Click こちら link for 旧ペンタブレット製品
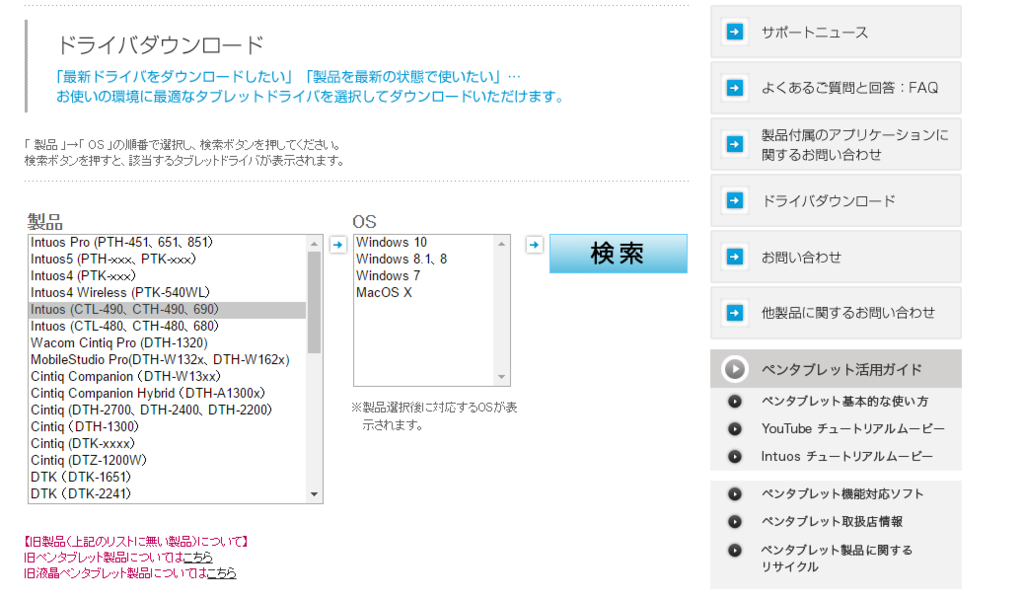1024x599 pixels. click(x=198, y=557)
